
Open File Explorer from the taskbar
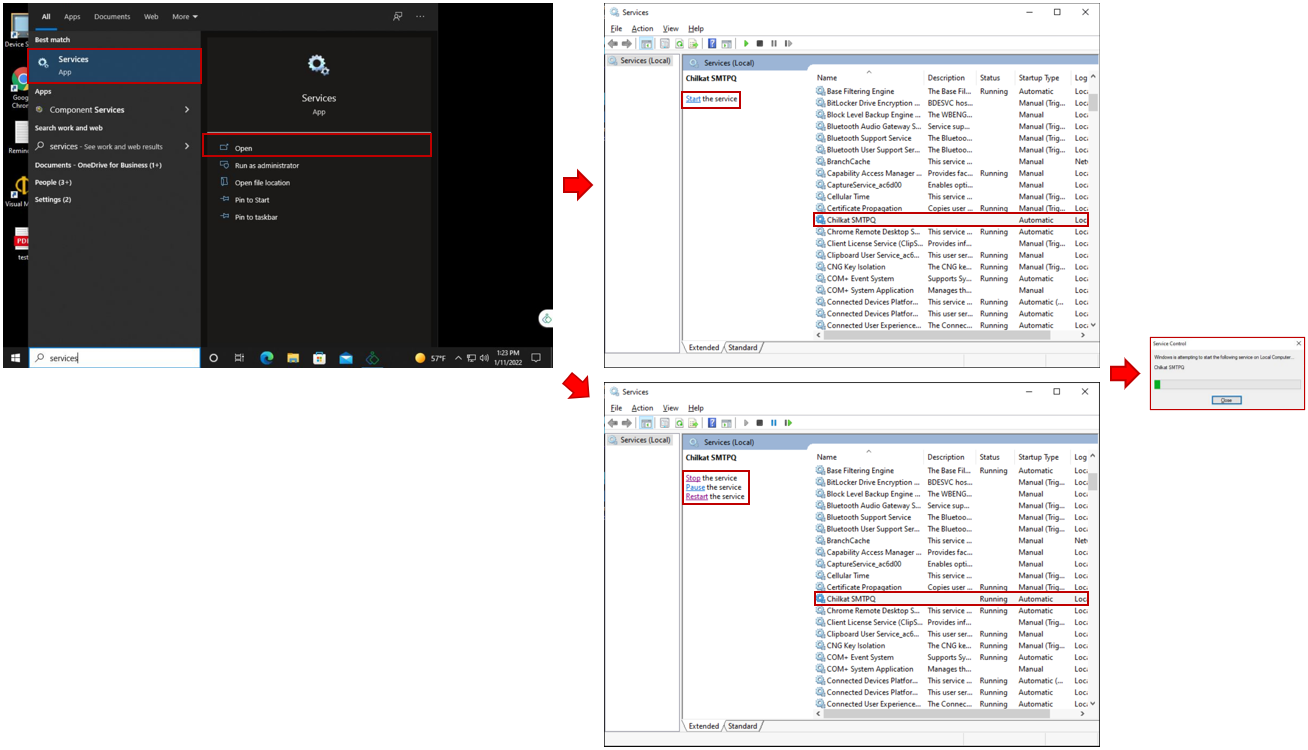coord(293,358)
